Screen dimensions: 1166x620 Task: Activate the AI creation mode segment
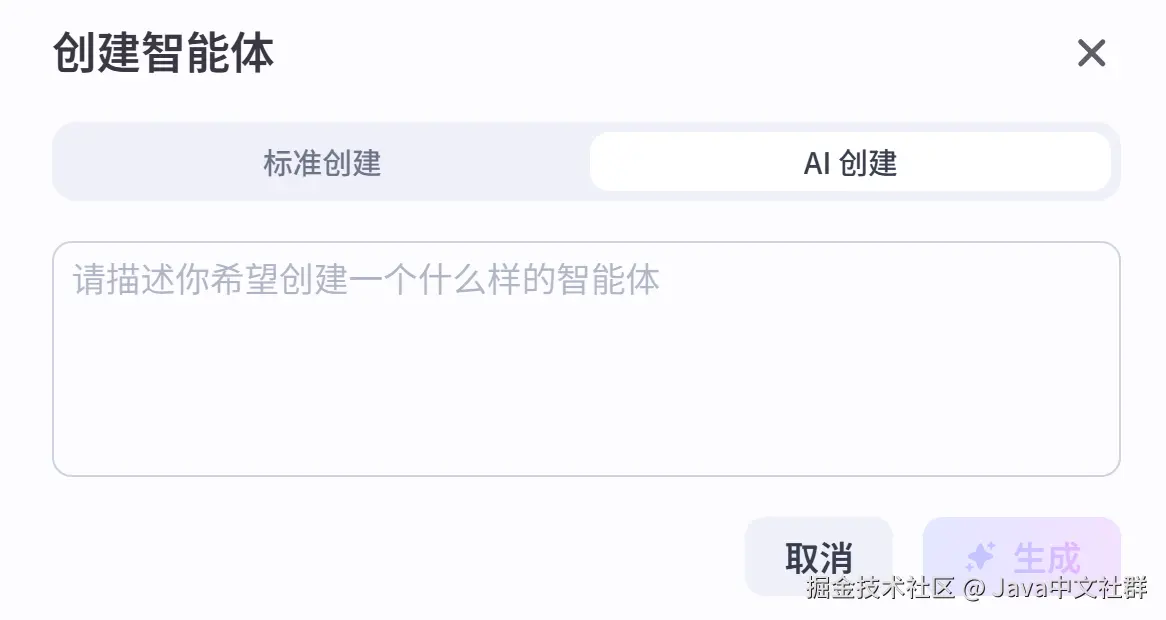tap(850, 162)
